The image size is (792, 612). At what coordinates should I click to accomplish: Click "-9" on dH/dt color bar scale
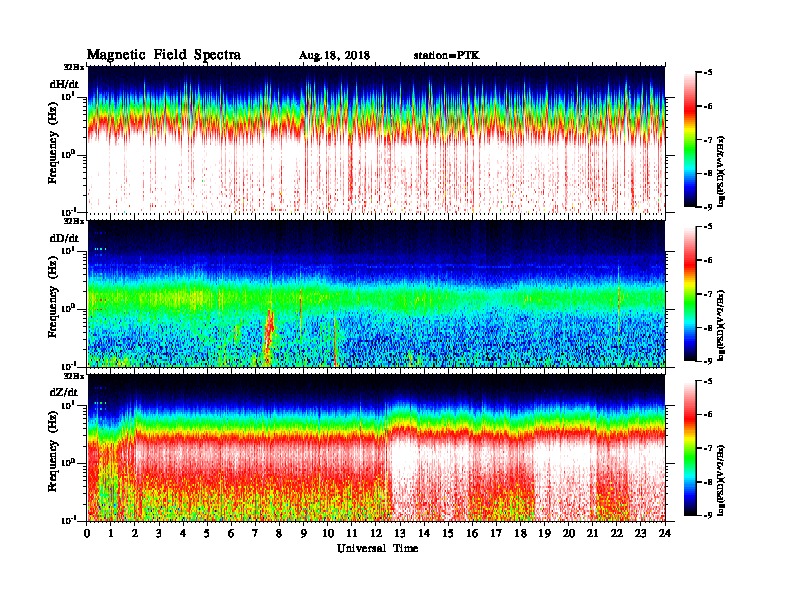pyautogui.click(x=708, y=207)
